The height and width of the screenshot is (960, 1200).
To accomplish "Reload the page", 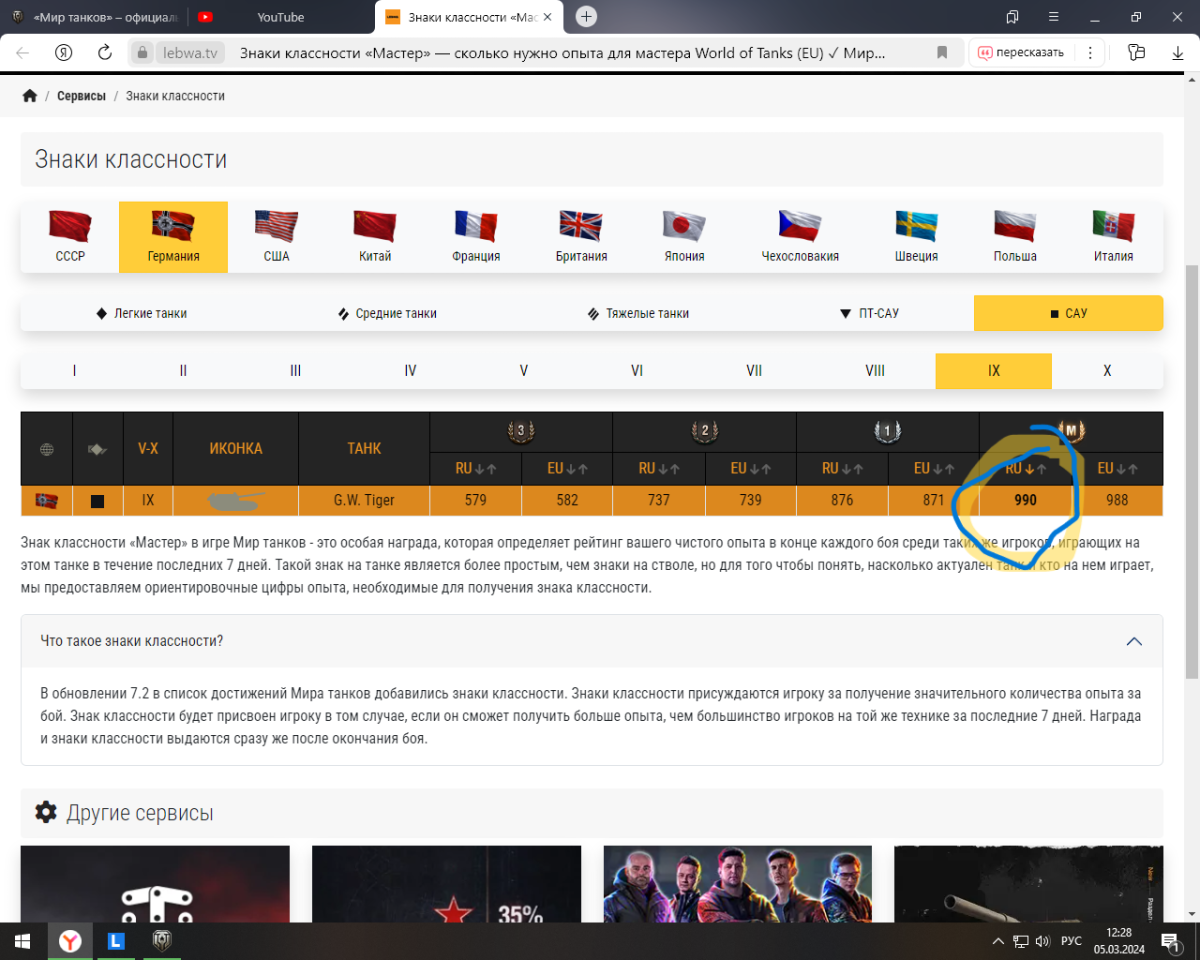I will pyautogui.click(x=104, y=53).
